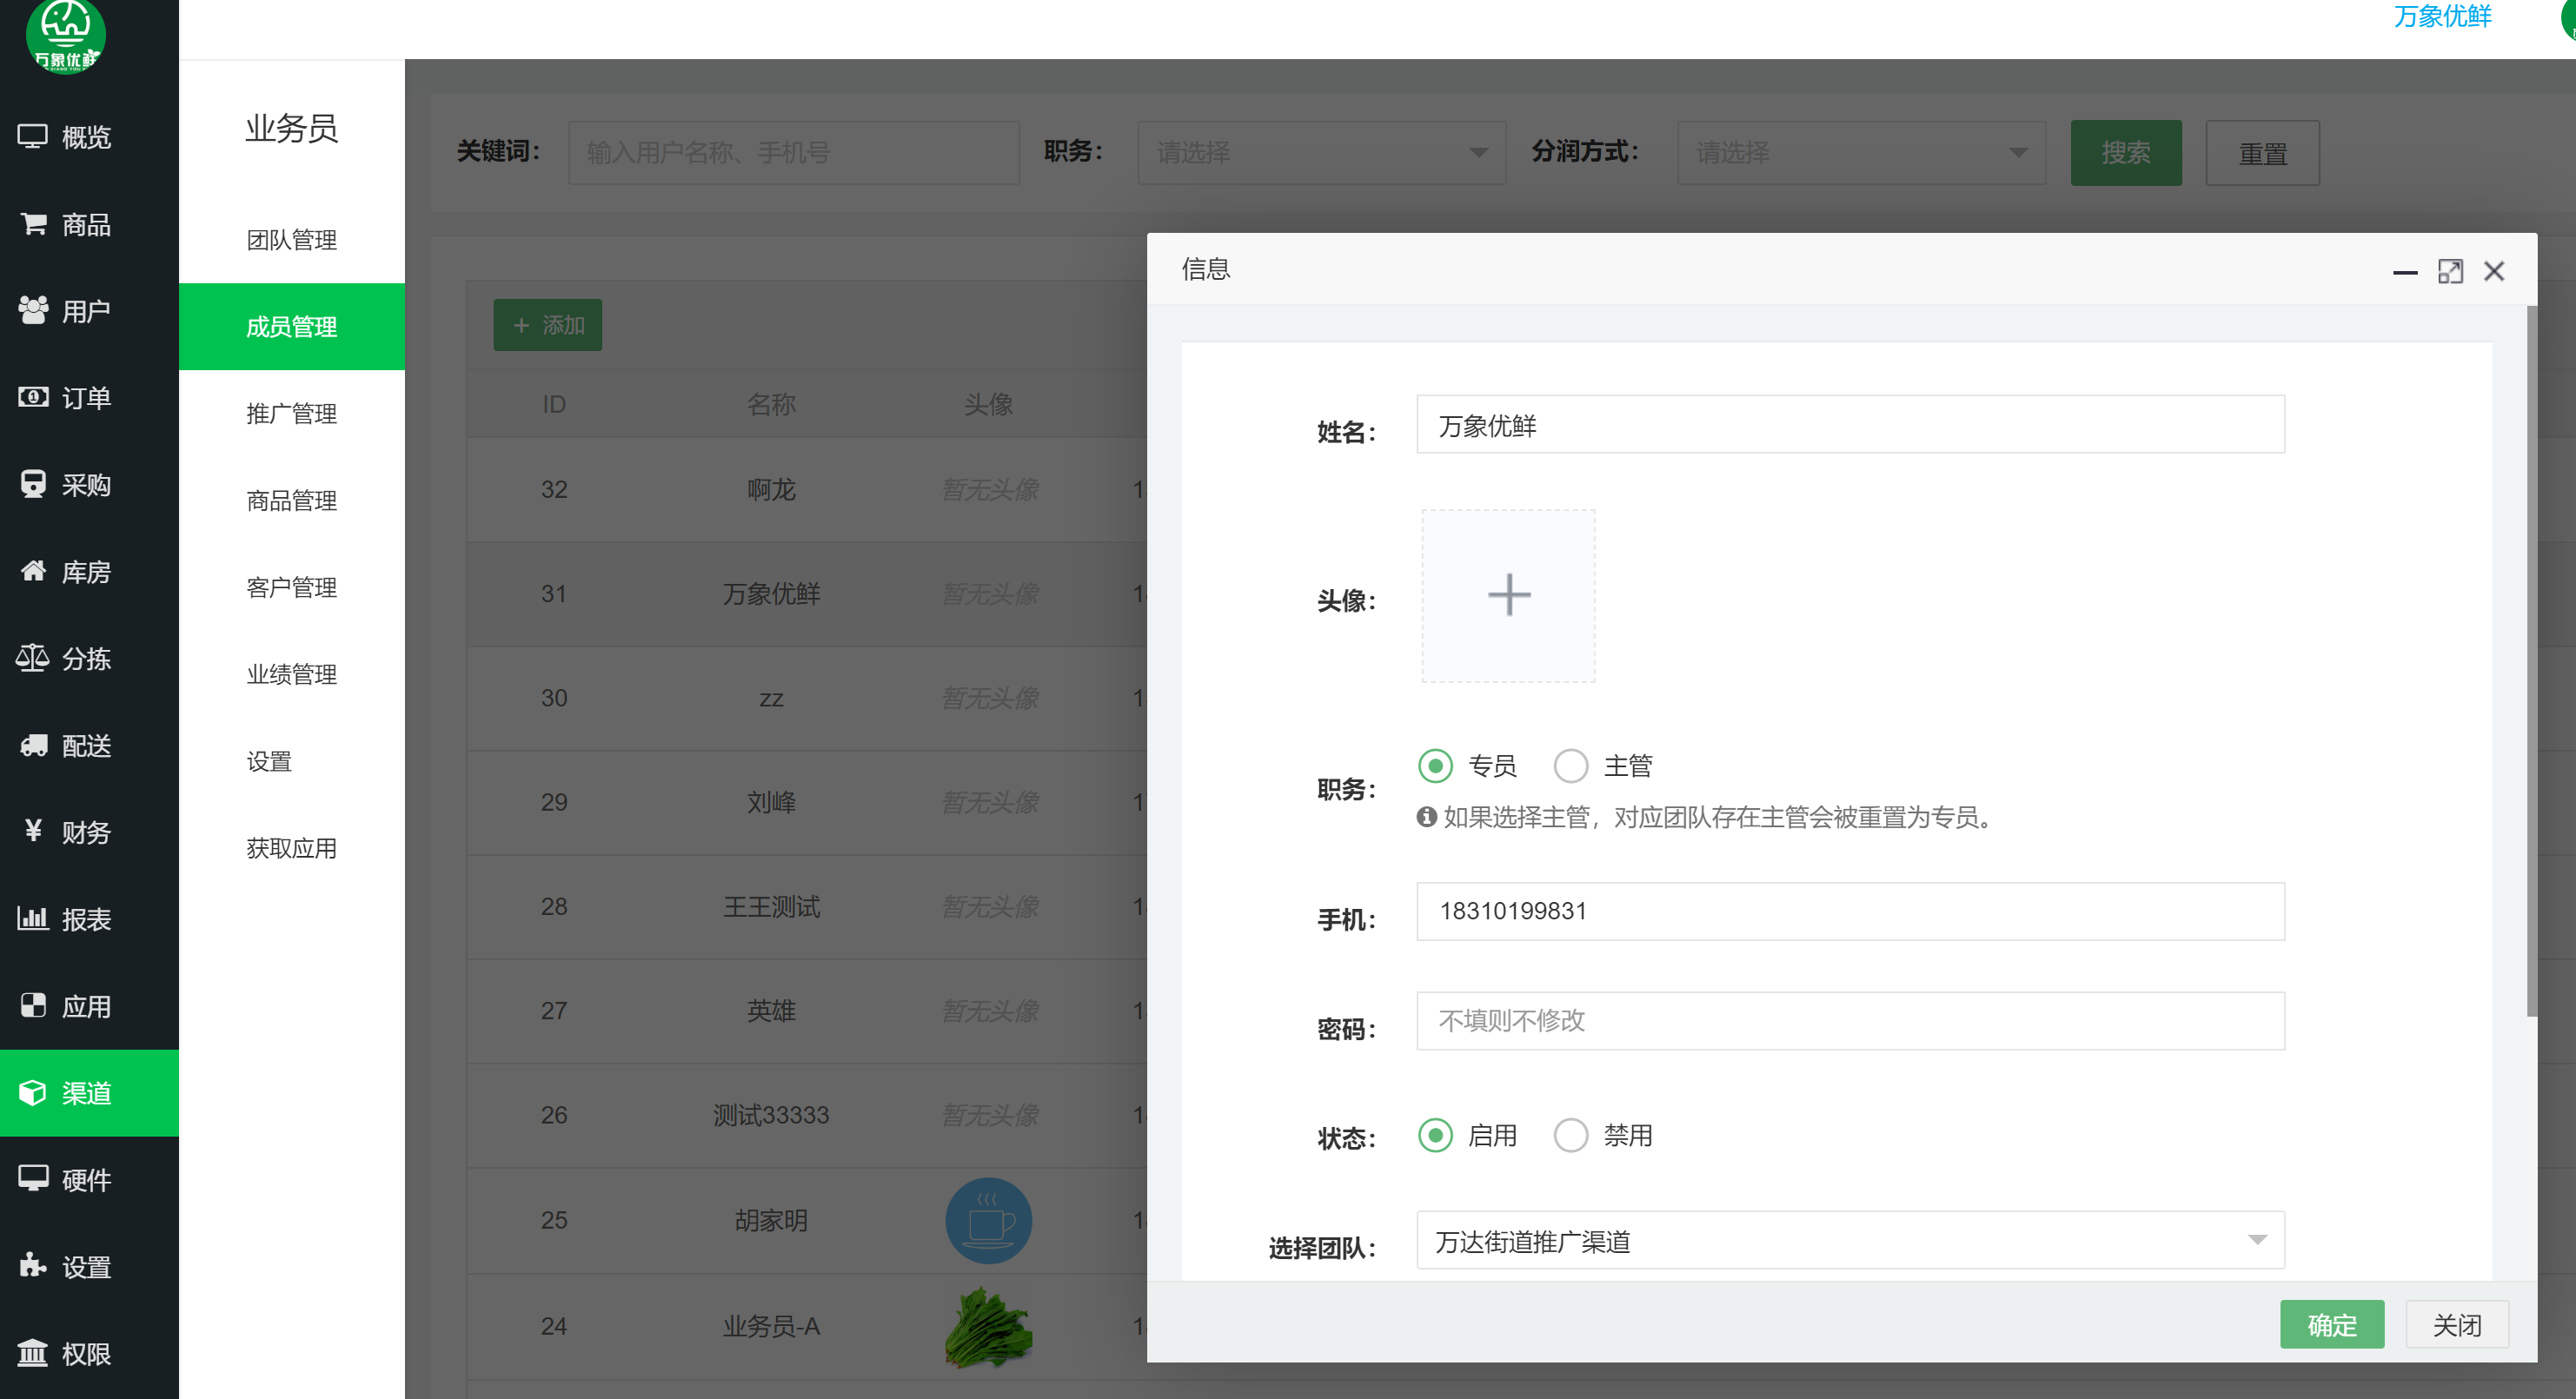Select the 主管 position radio button
Screen dimensions: 2576x1399
(x=1570, y=766)
